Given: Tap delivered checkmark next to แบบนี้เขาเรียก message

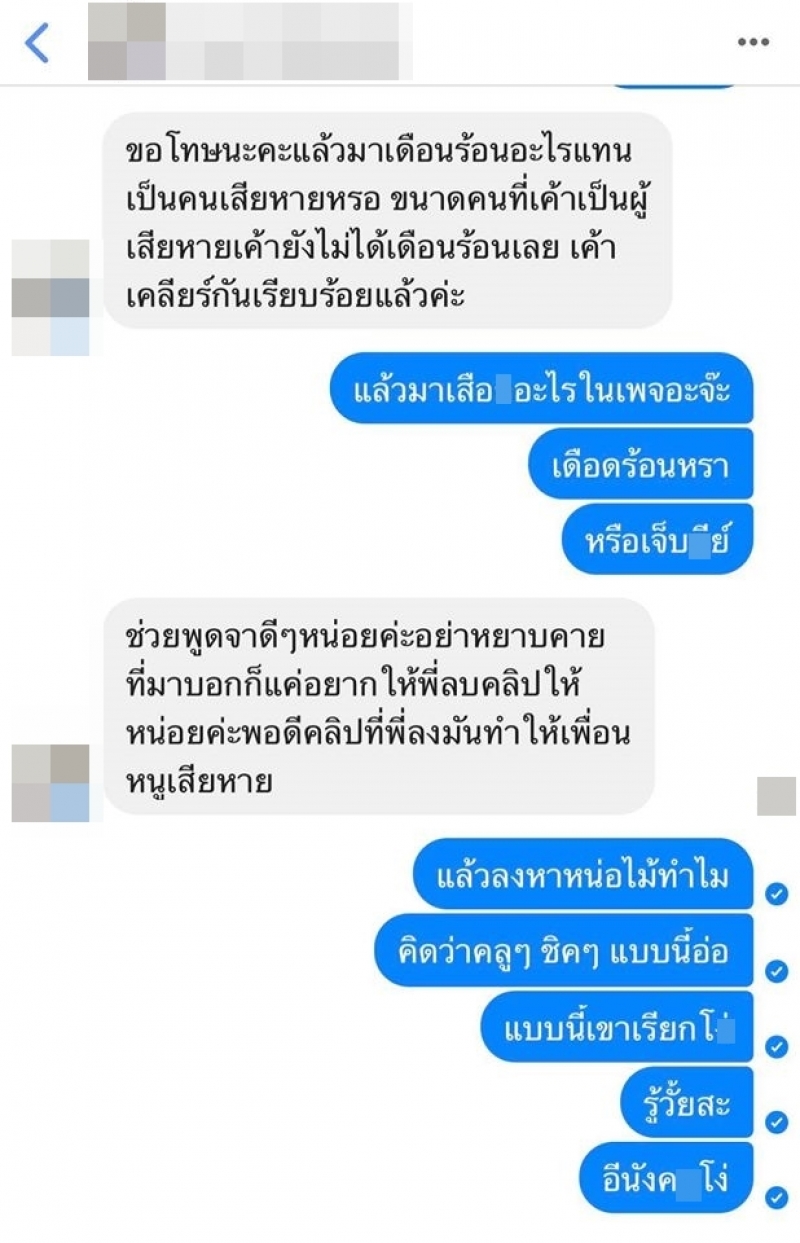Looking at the screenshot, I should click(776, 1046).
